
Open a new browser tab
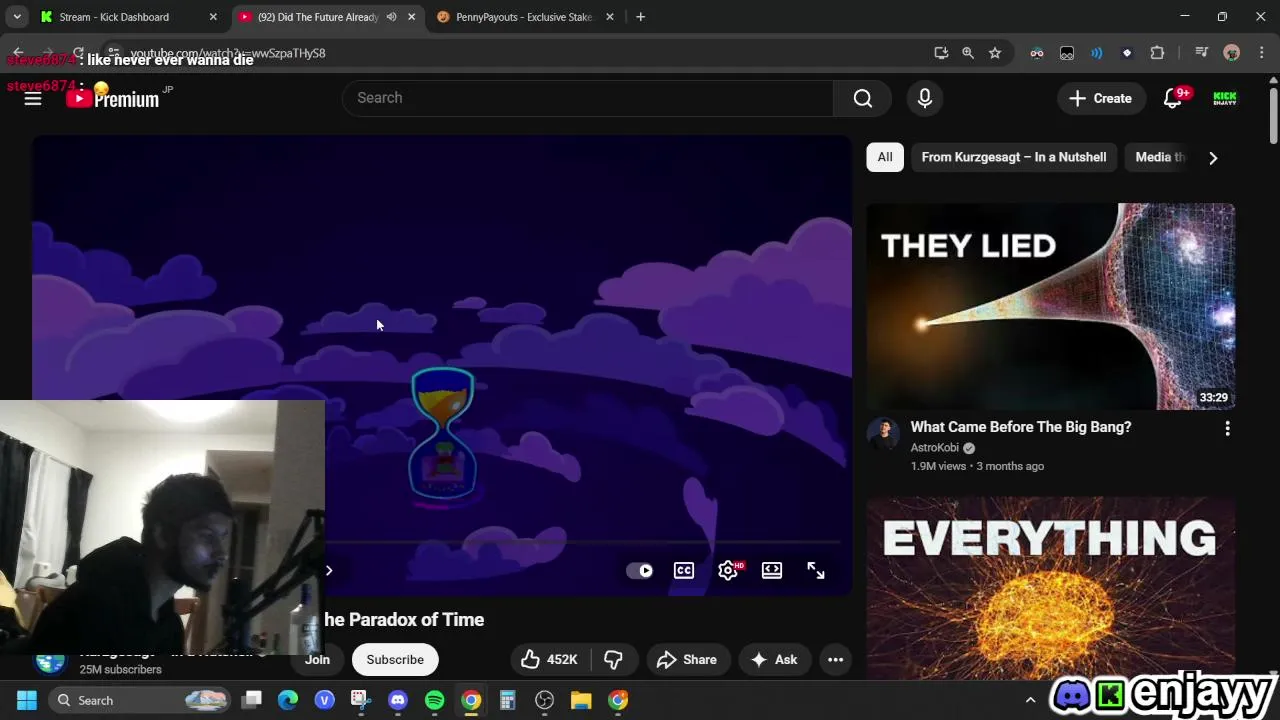point(640,17)
